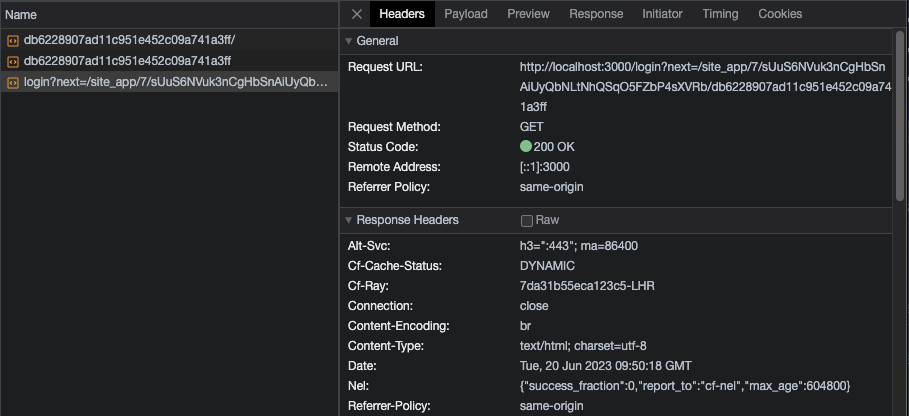Open the Preview tab
Screen dimensions: 909x416
(x=528, y=14)
